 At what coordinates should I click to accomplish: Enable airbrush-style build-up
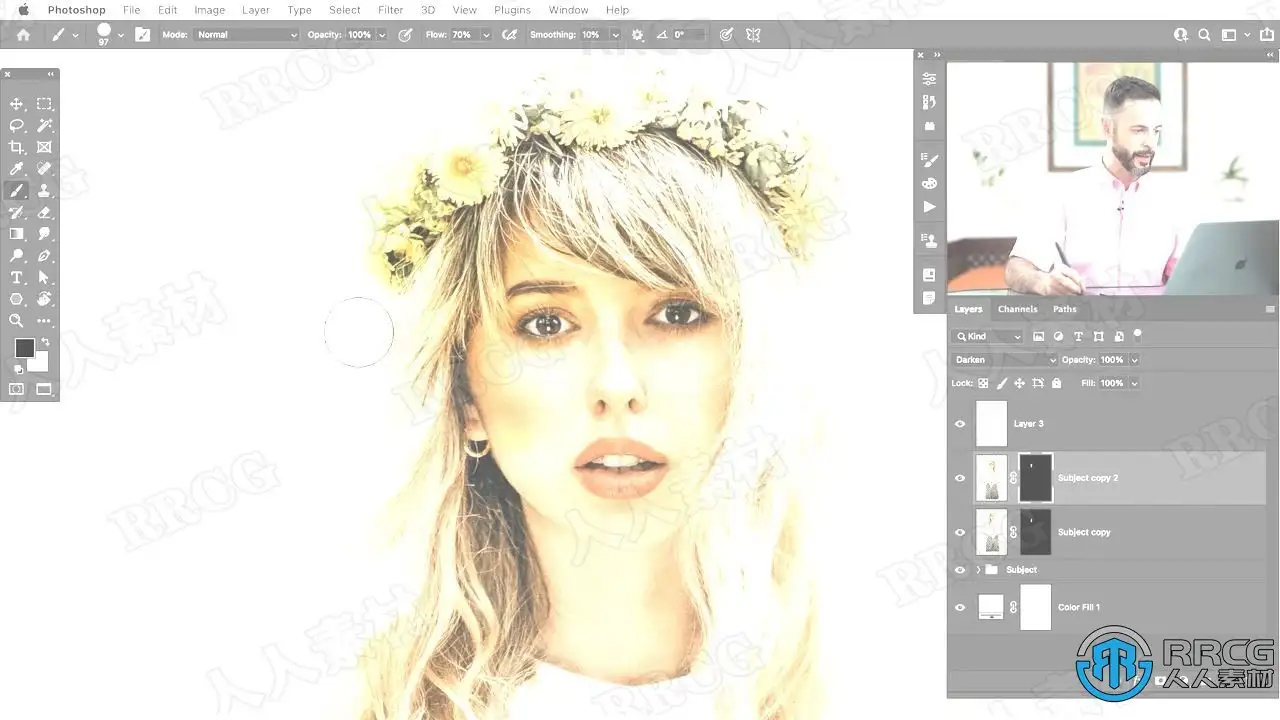(x=509, y=35)
